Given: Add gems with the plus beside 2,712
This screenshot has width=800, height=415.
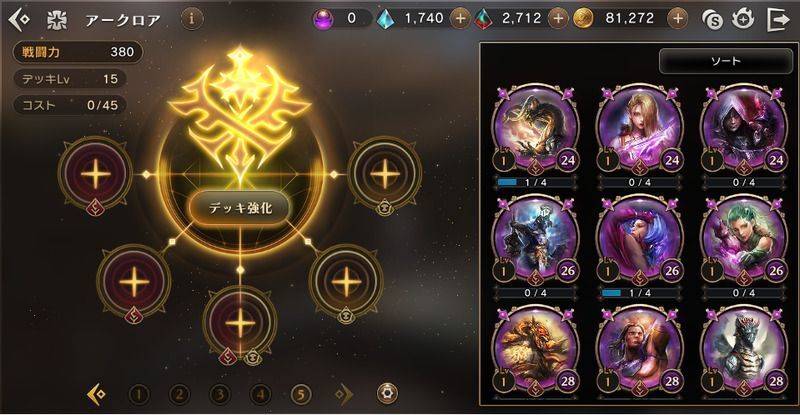Looking at the screenshot, I should (x=559, y=19).
